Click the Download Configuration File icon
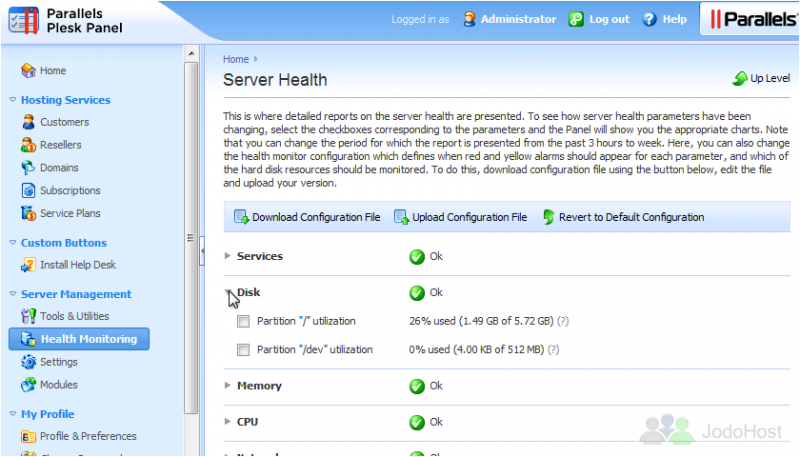 coord(241,217)
